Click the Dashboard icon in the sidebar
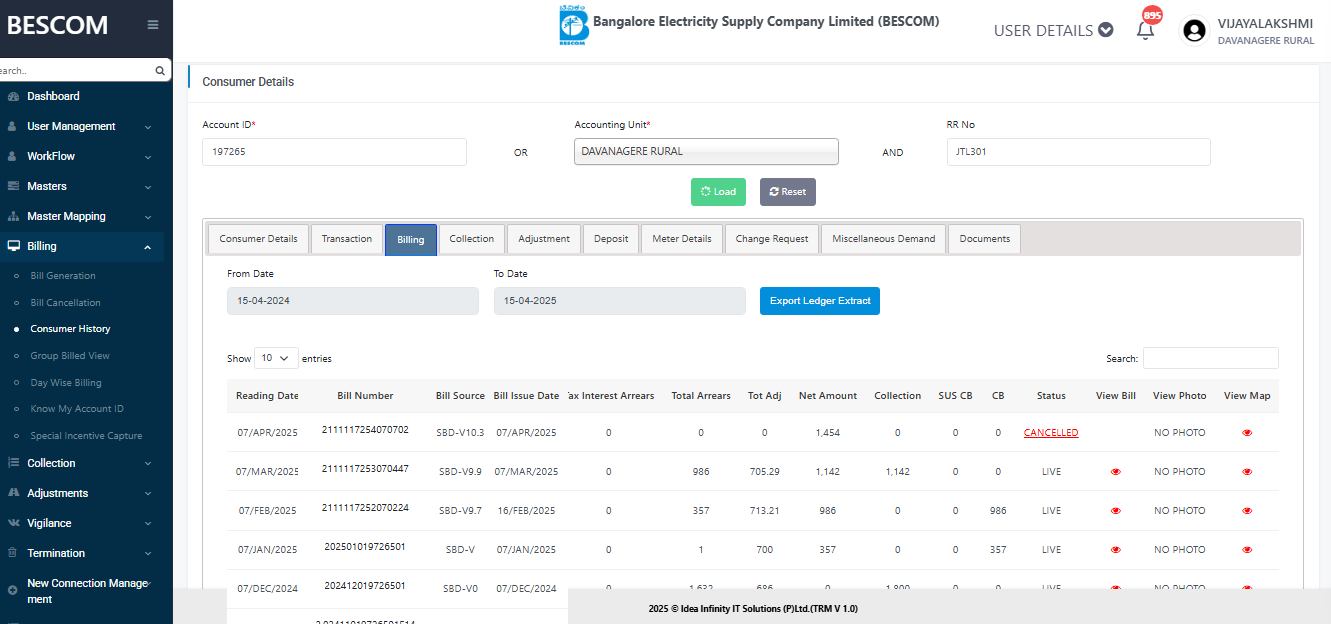Image resolution: width=1331 pixels, height=624 pixels. click(x=13, y=97)
